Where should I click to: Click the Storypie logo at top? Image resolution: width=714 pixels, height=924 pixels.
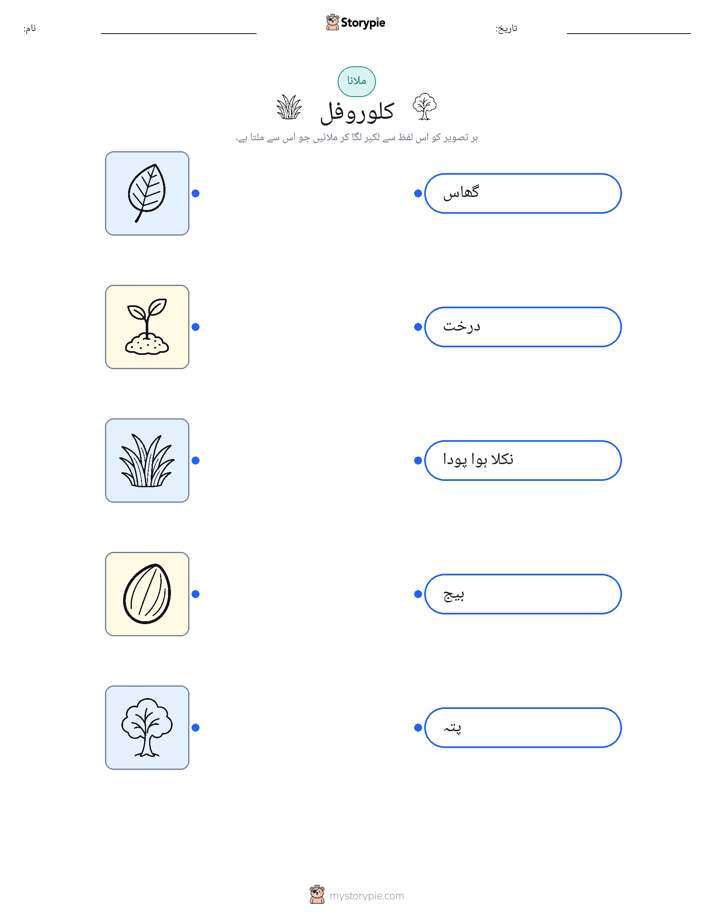(355, 22)
